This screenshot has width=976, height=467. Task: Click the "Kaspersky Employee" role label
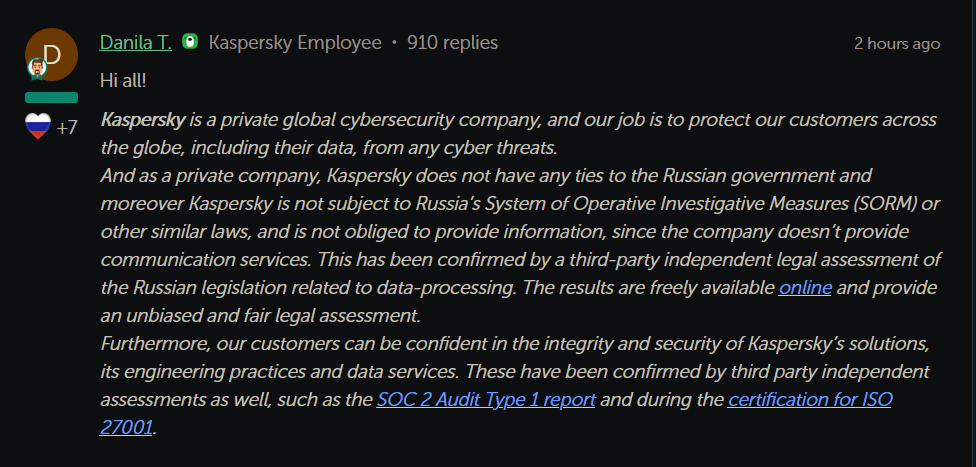click(x=295, y=43)
